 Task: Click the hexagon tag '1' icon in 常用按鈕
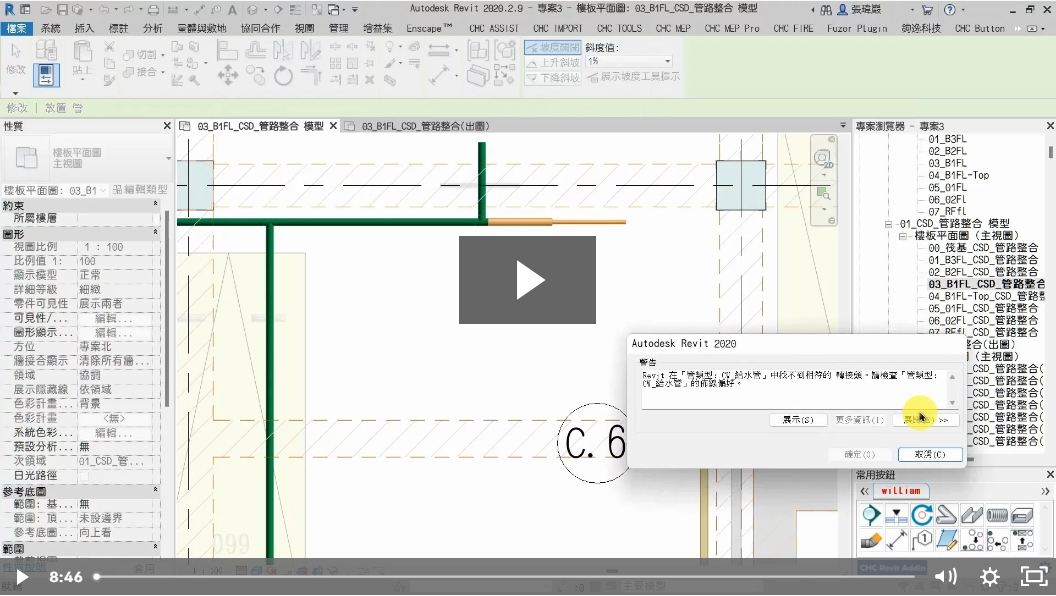pos(921,540)
